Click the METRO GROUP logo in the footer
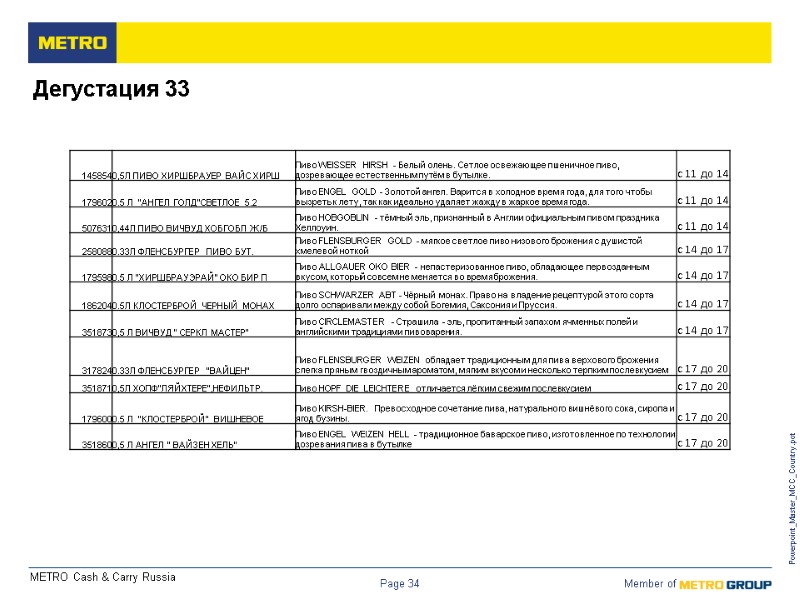The height and width of the screenshot is (600, 800). 725,584
